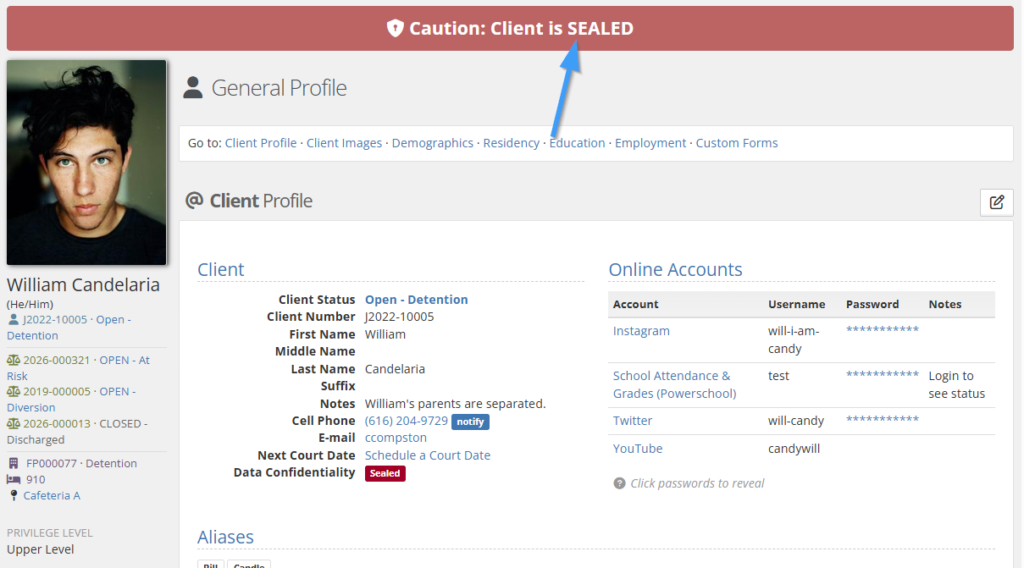Jump to the Employment section
The image size is (1024, 568).
click(x=650, y=143)
